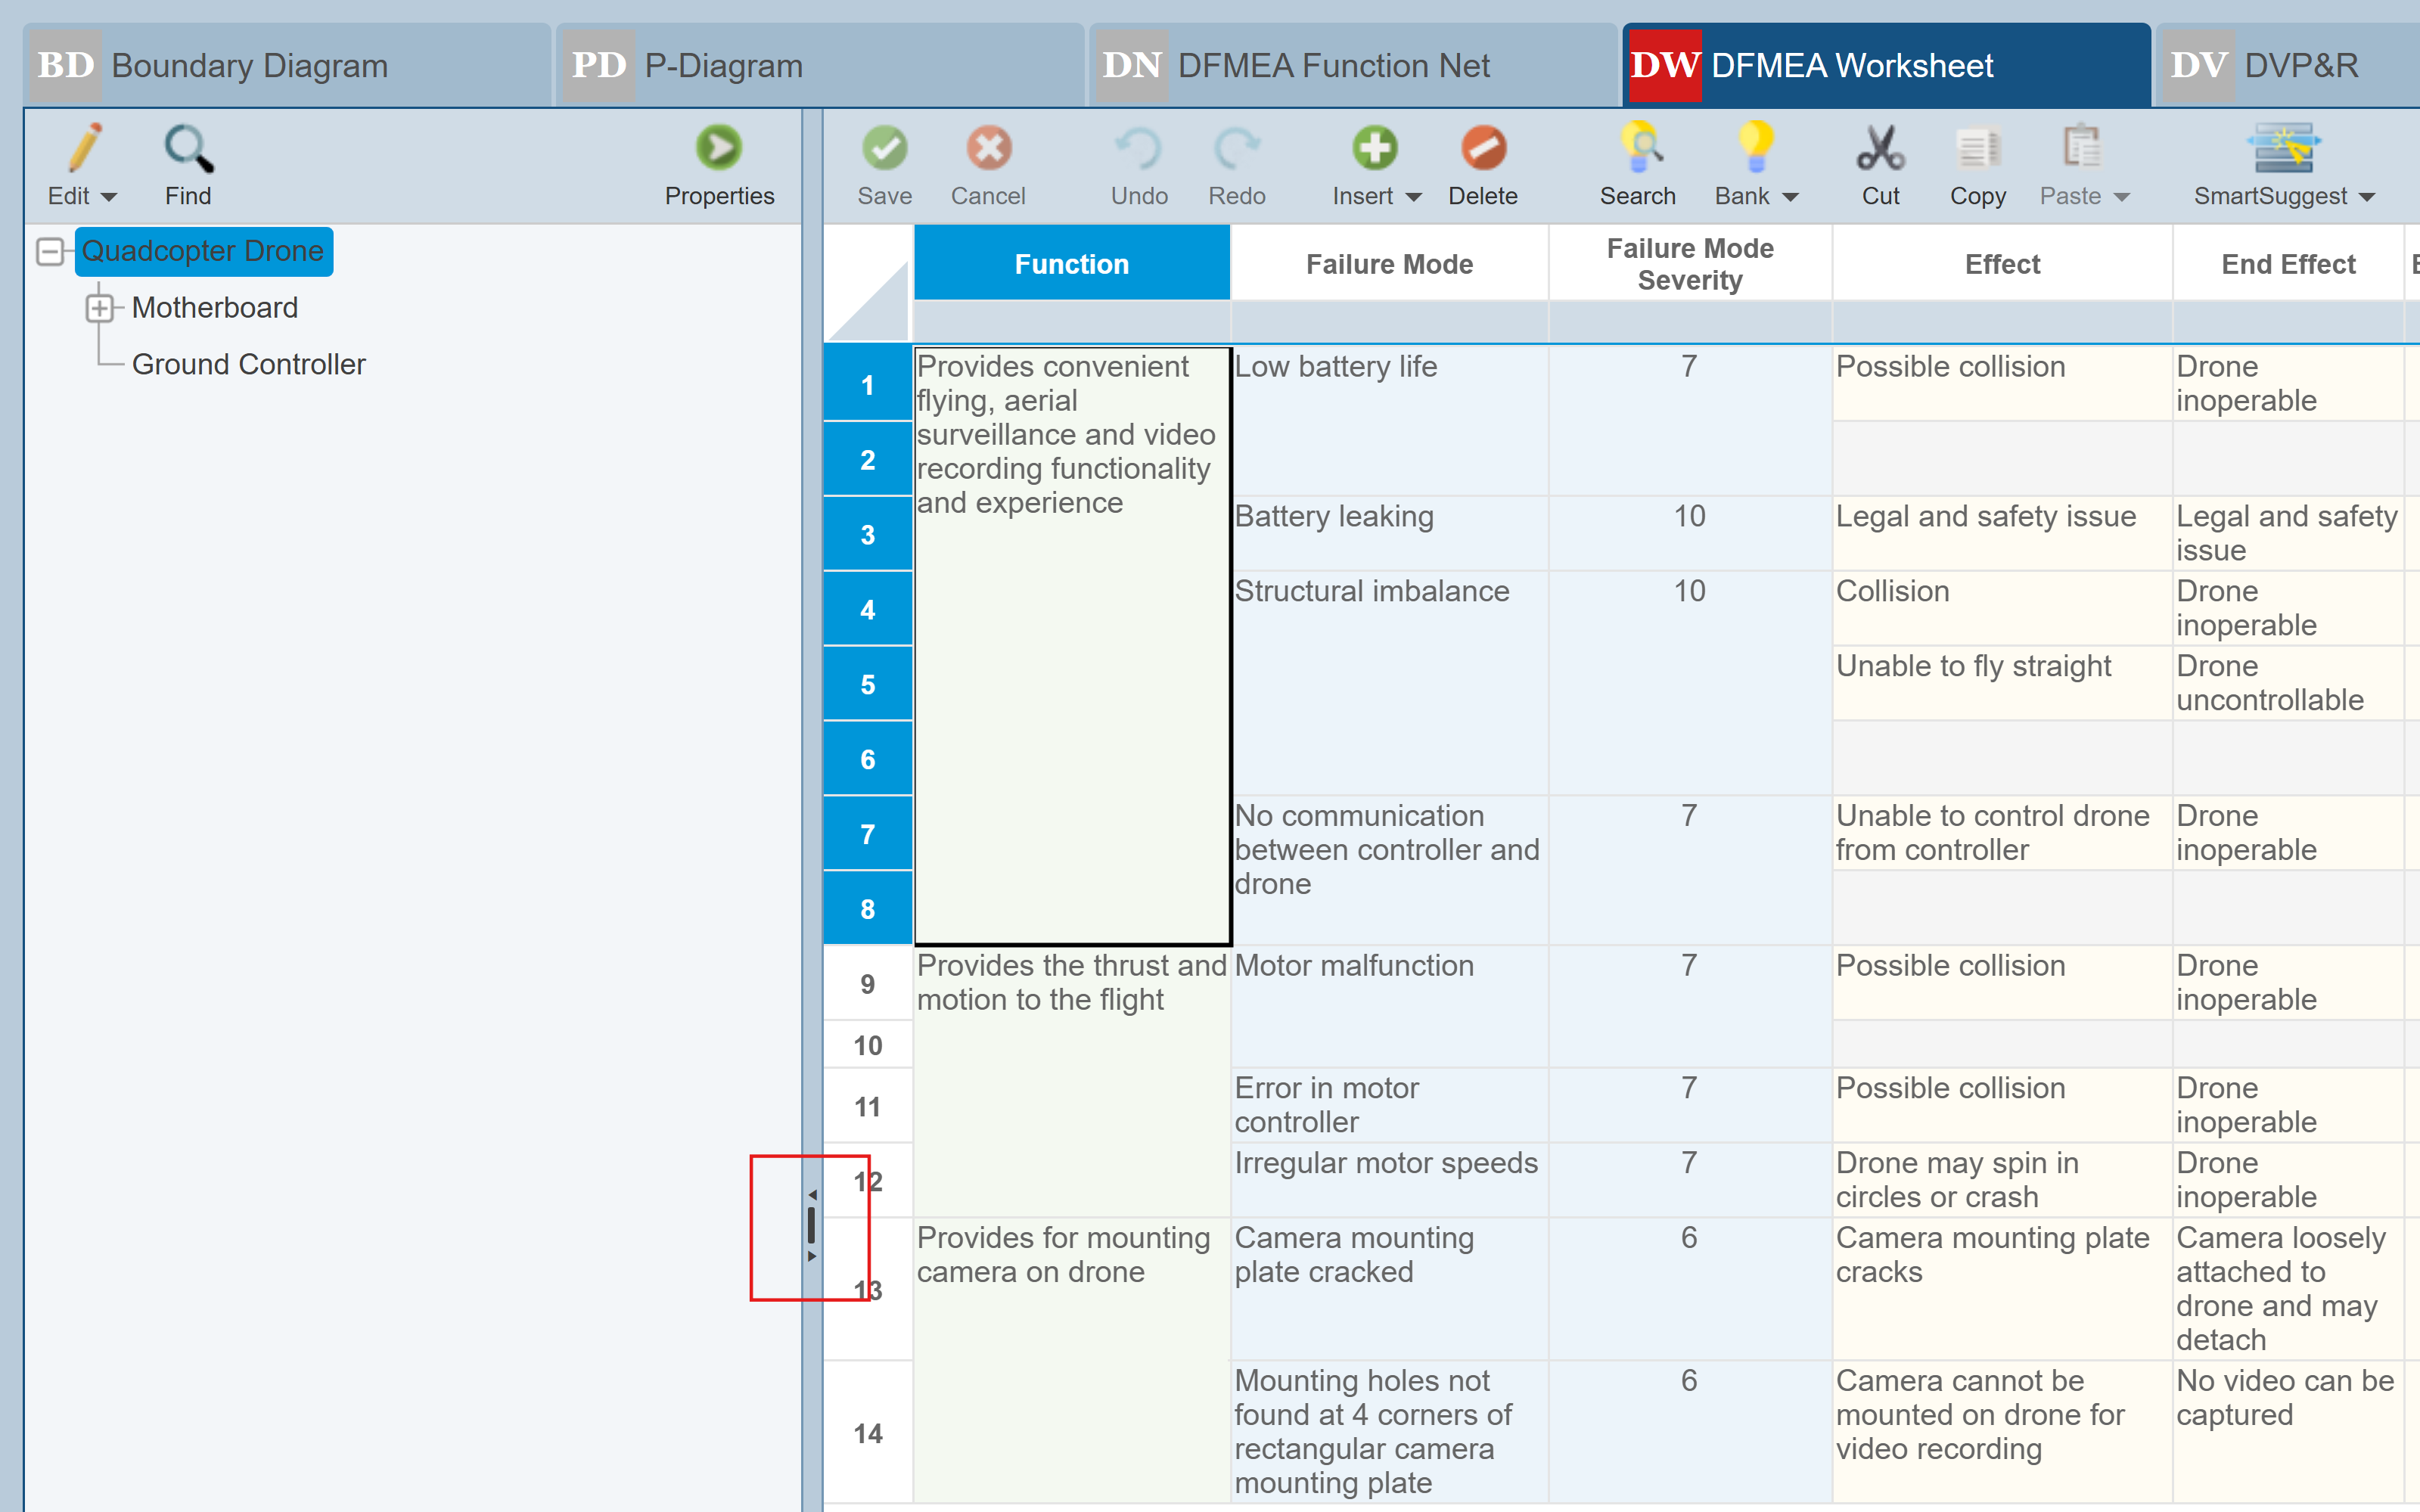Click the Failure Mode column header
The width and height of the screenshot is (2420, 1512).
pos(1388,264)
